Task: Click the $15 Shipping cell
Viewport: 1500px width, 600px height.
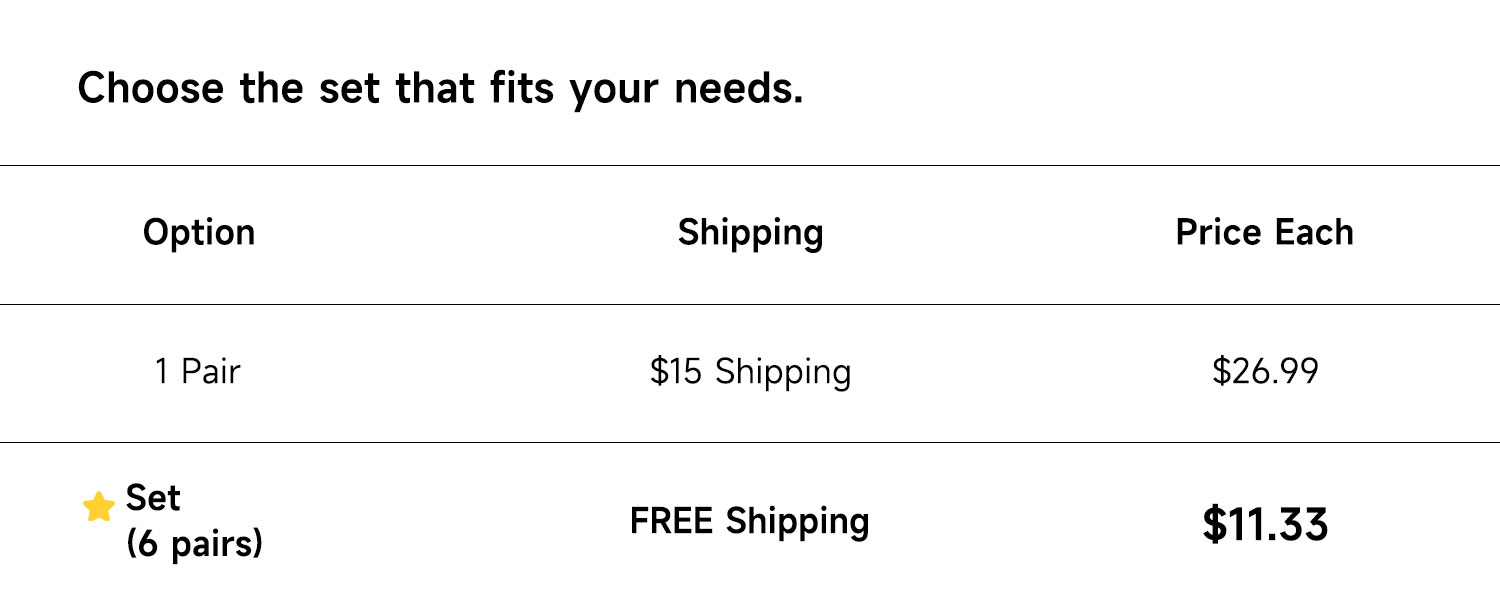Action: [x=750, y=372]
